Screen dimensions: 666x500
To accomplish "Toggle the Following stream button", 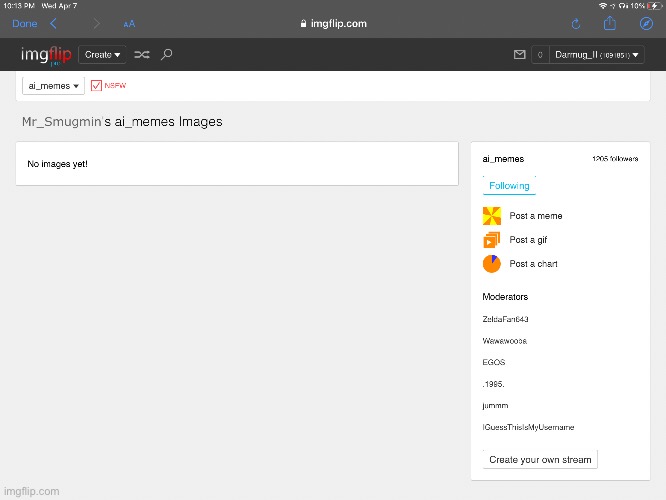I will [x=509, y=186].
